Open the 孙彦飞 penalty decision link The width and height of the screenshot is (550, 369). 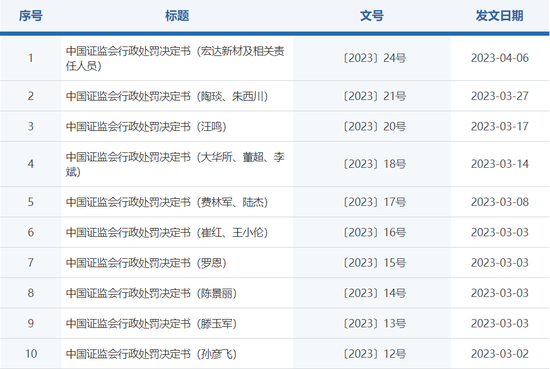151,354
